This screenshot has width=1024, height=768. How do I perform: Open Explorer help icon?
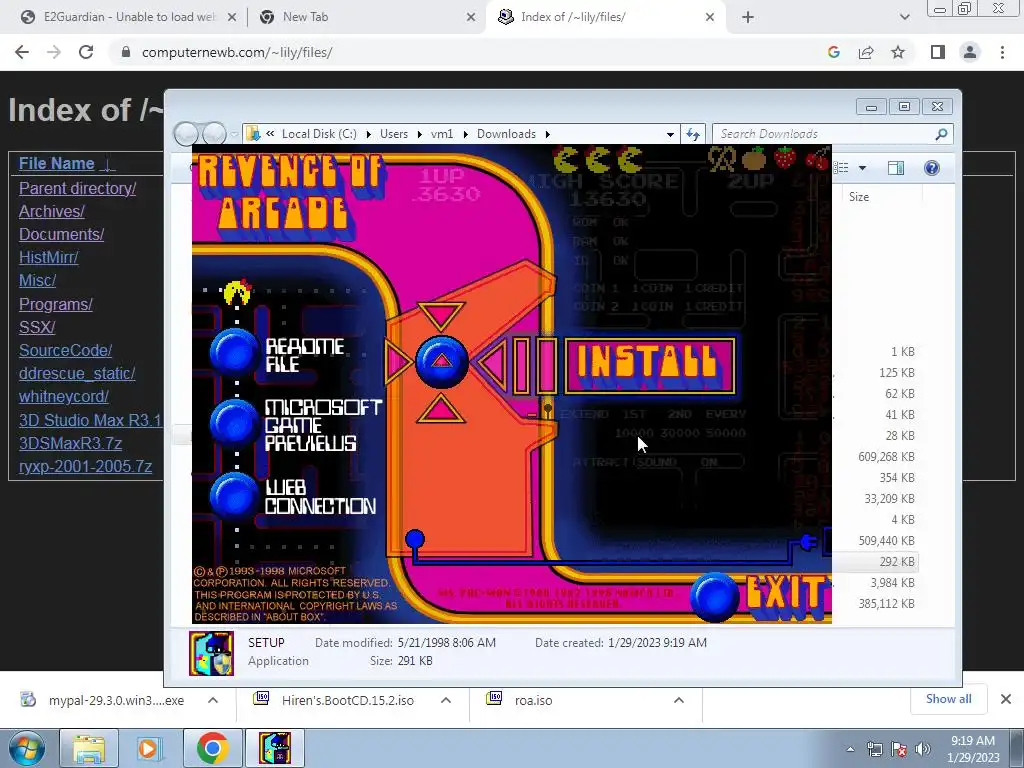pos(932,168)
